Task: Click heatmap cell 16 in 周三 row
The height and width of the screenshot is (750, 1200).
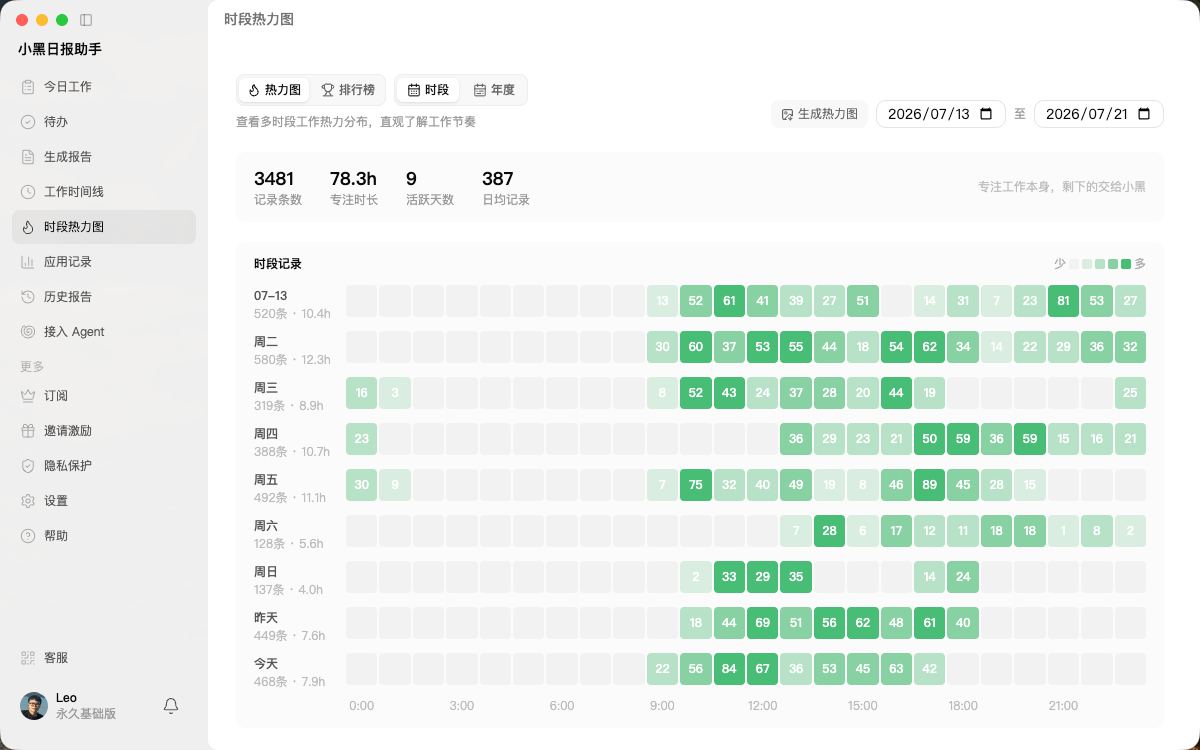Action: coord(362,393)
